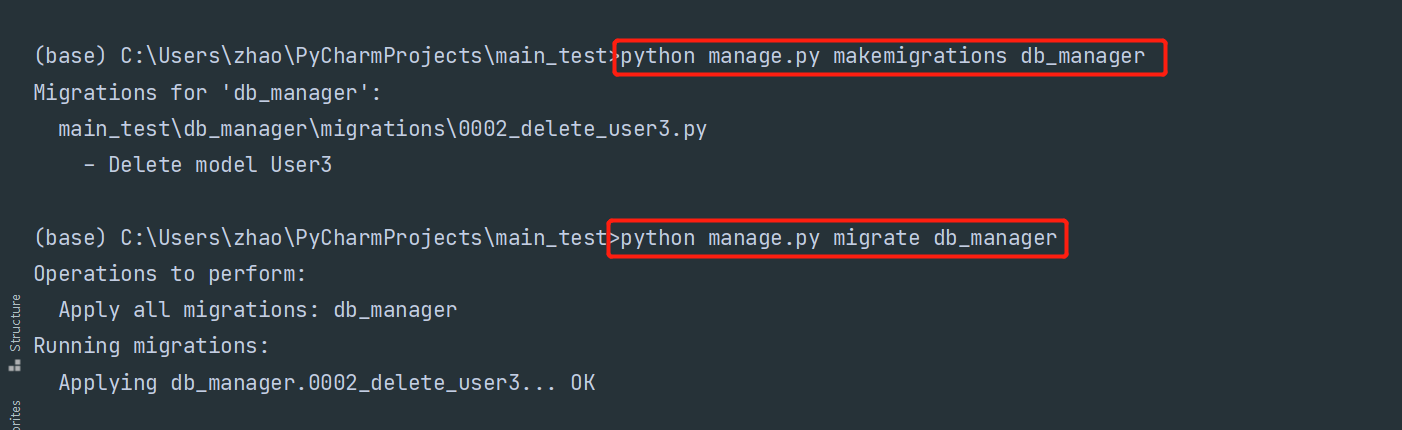Click the "Migrations for 'db_manager':" output line
The image size is (1402, 430).
click(x=208, y=93)
